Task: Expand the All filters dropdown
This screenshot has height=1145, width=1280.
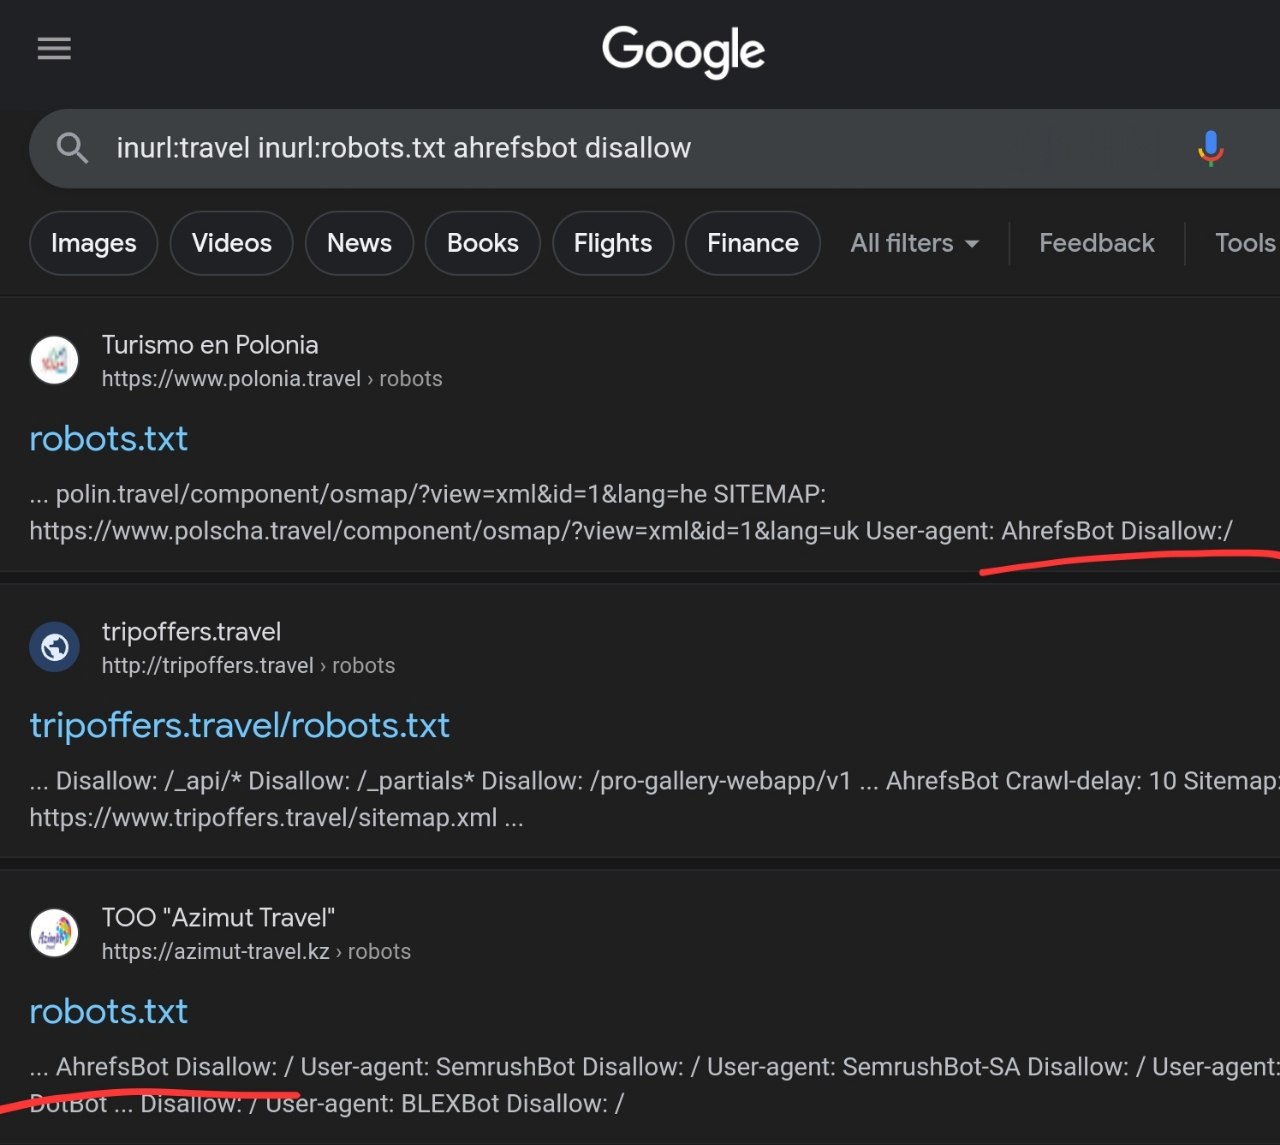Action: tap(914, 243)
